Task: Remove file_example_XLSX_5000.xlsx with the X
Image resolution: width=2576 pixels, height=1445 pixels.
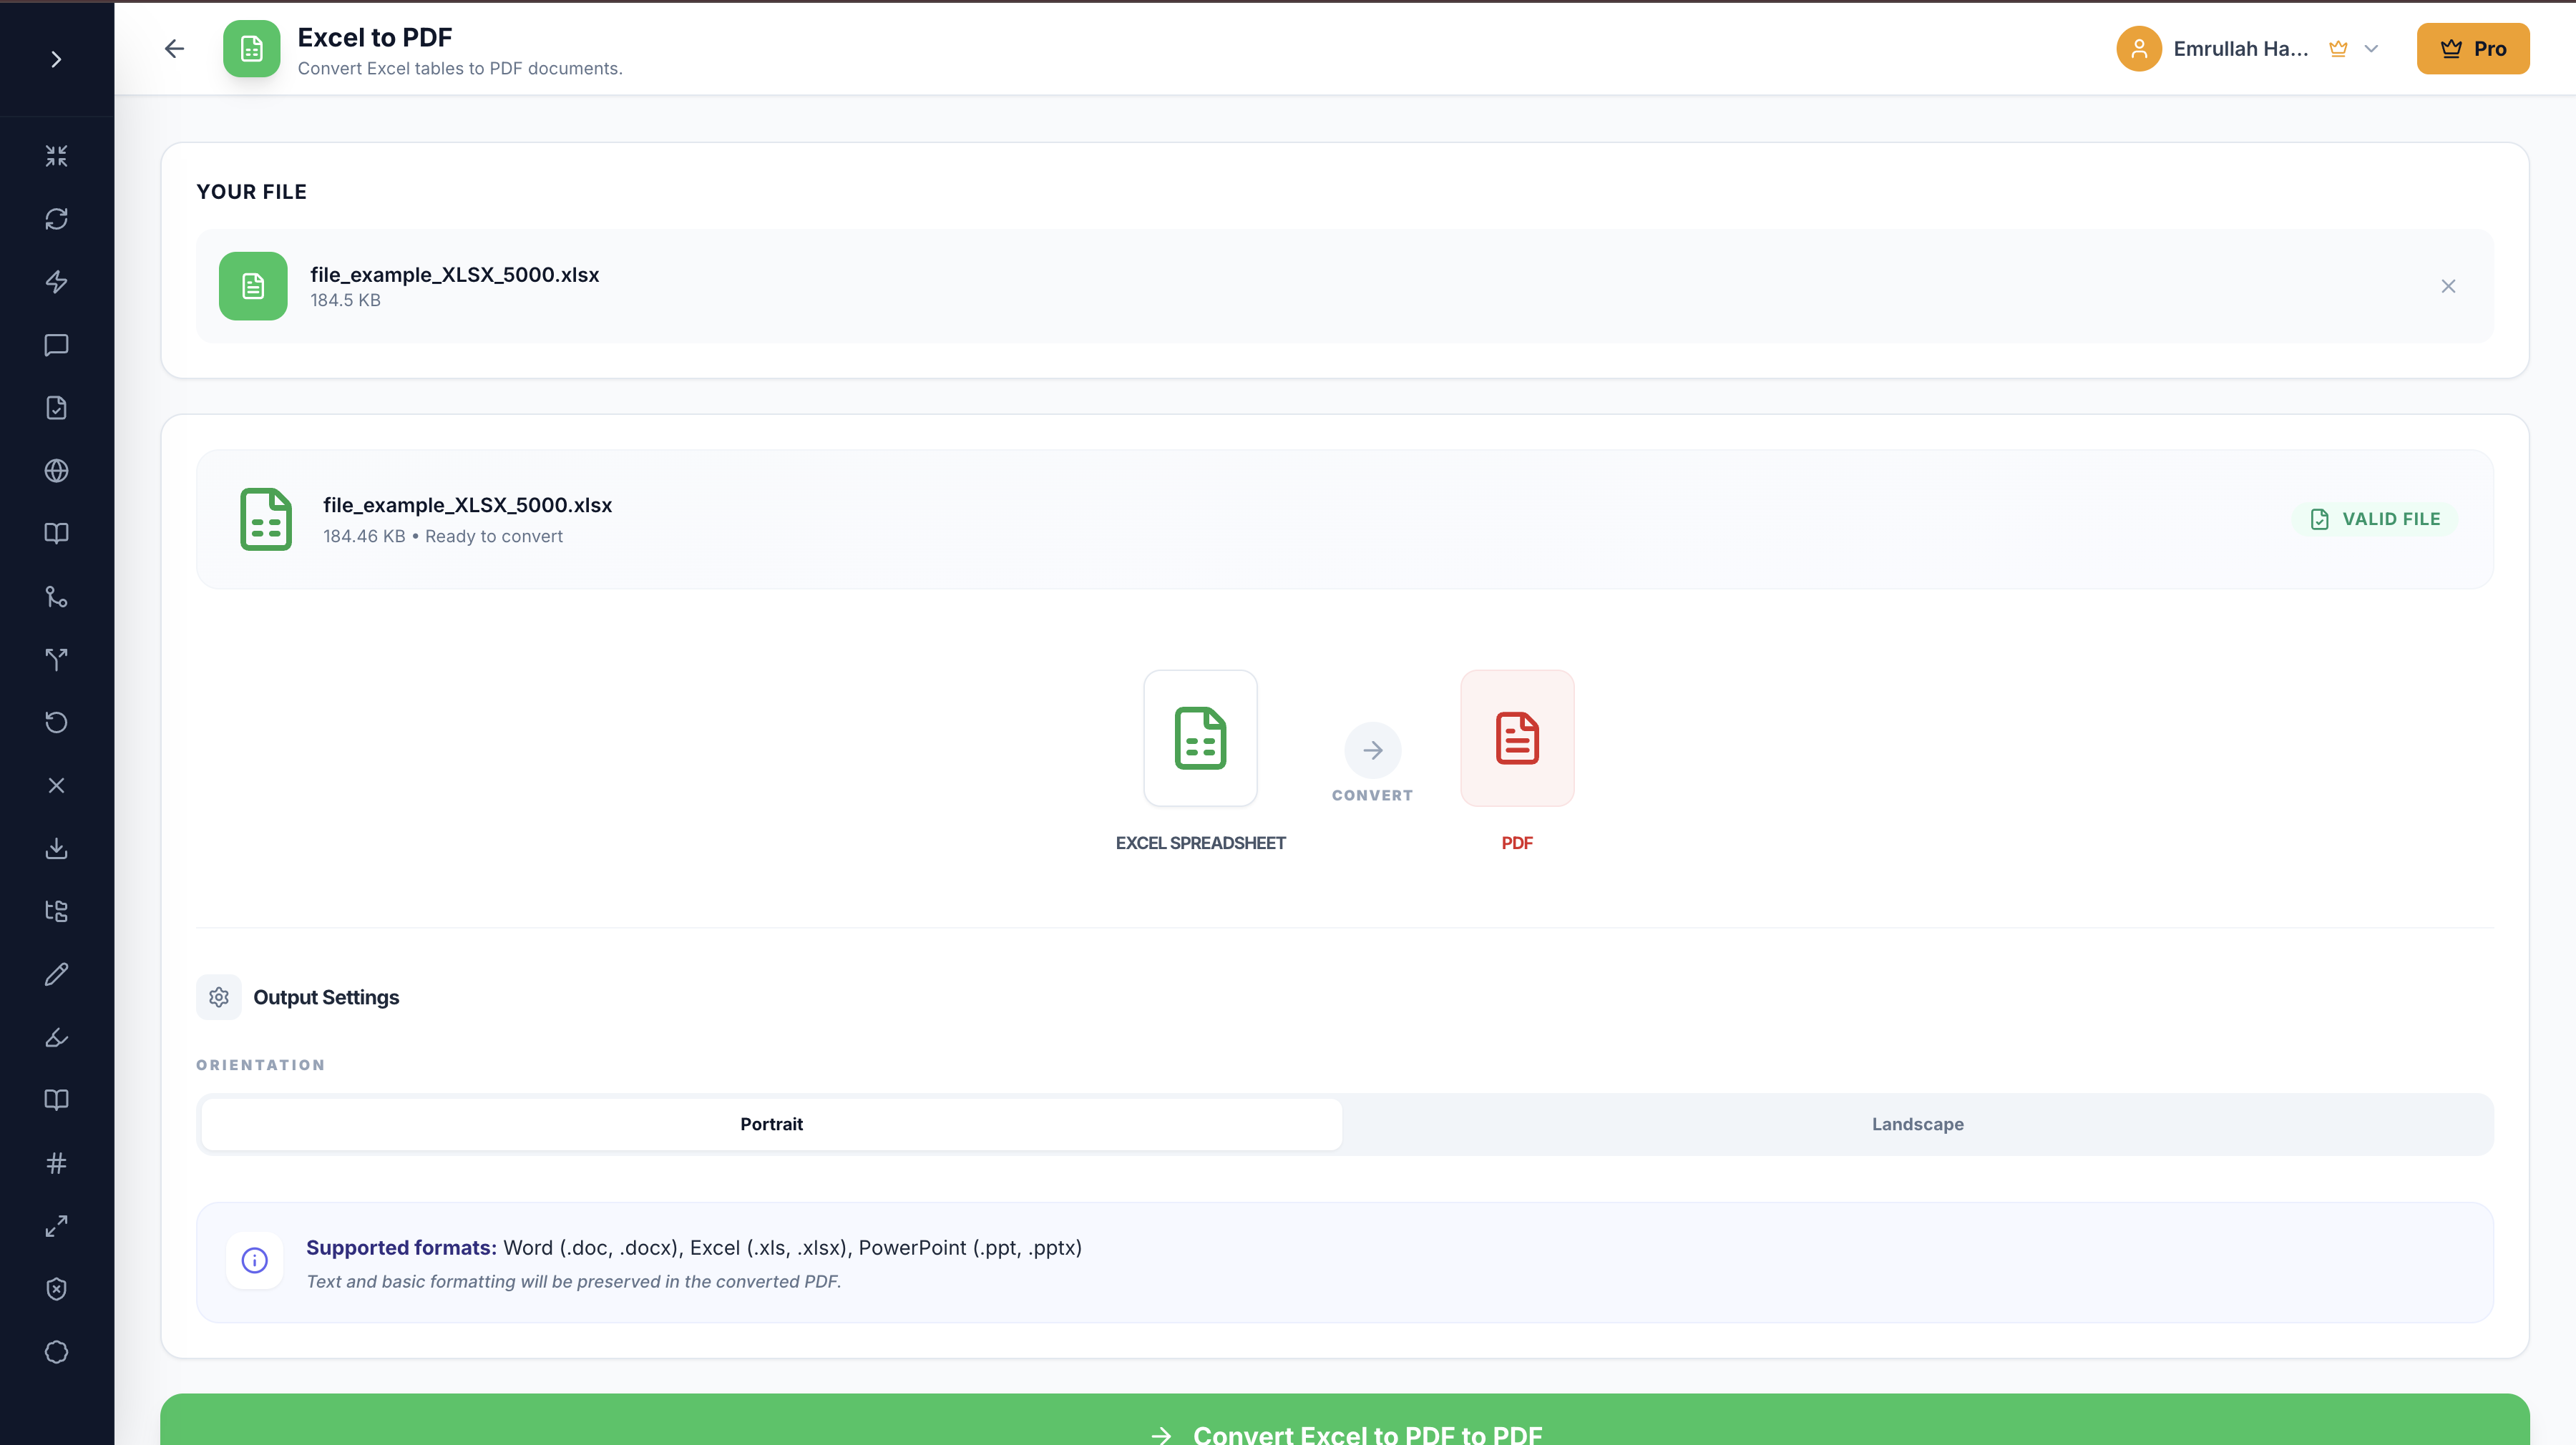Action: tap(2448, 286)
